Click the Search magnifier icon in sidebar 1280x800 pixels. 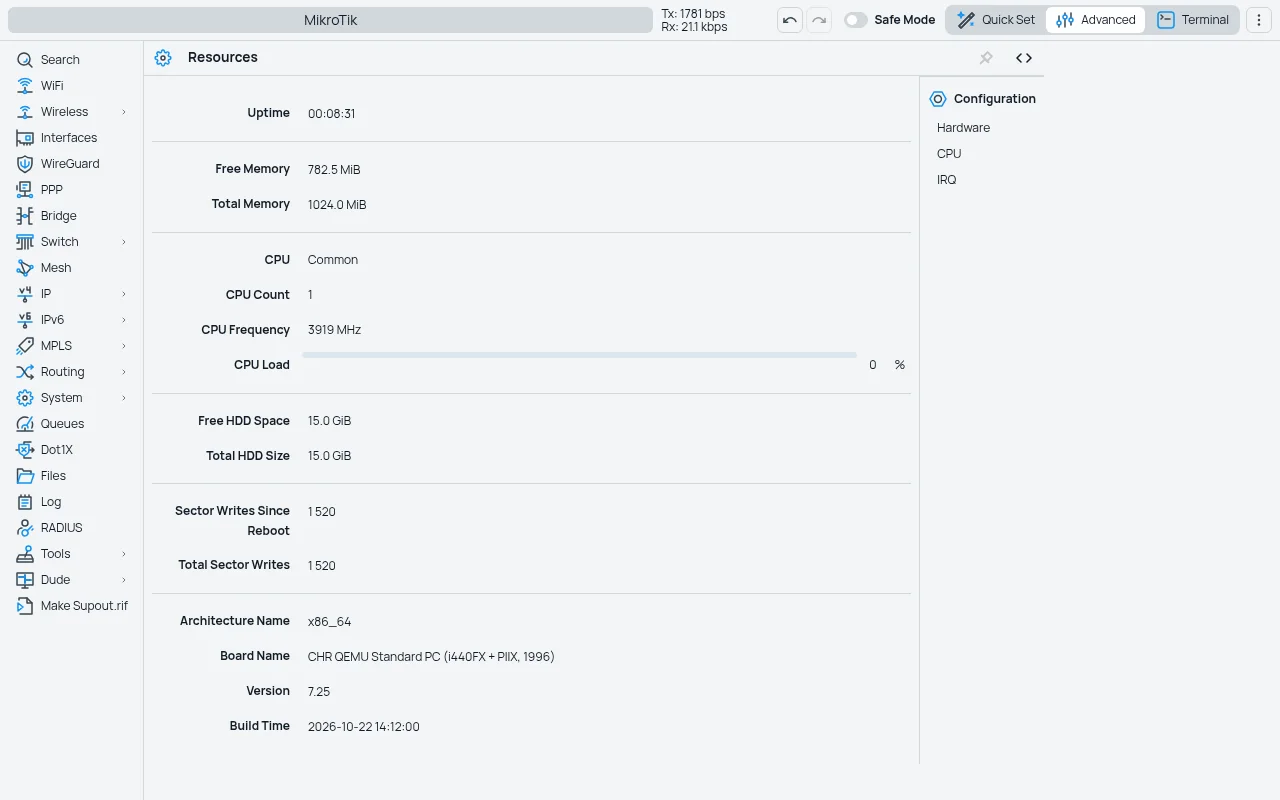point(25,60)
